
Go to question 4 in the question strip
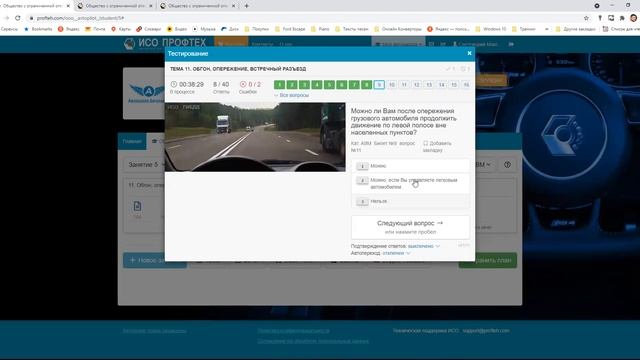pyautogui.click(x=317, y=84)
